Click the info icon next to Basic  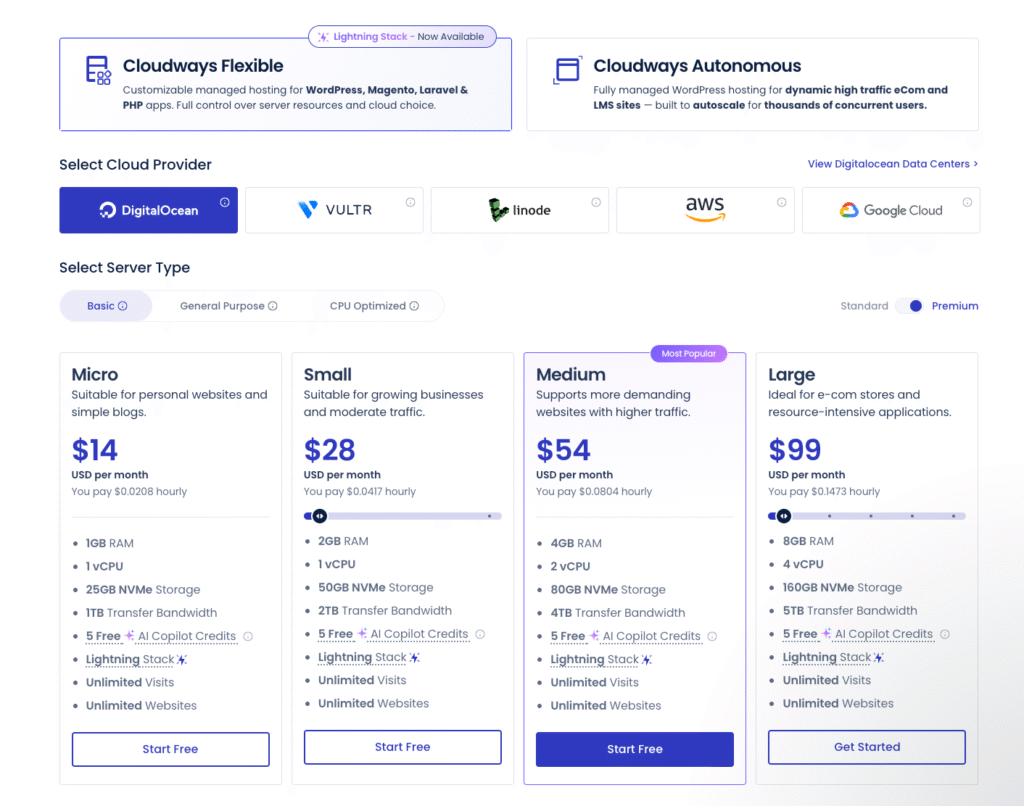coord(122,305)
